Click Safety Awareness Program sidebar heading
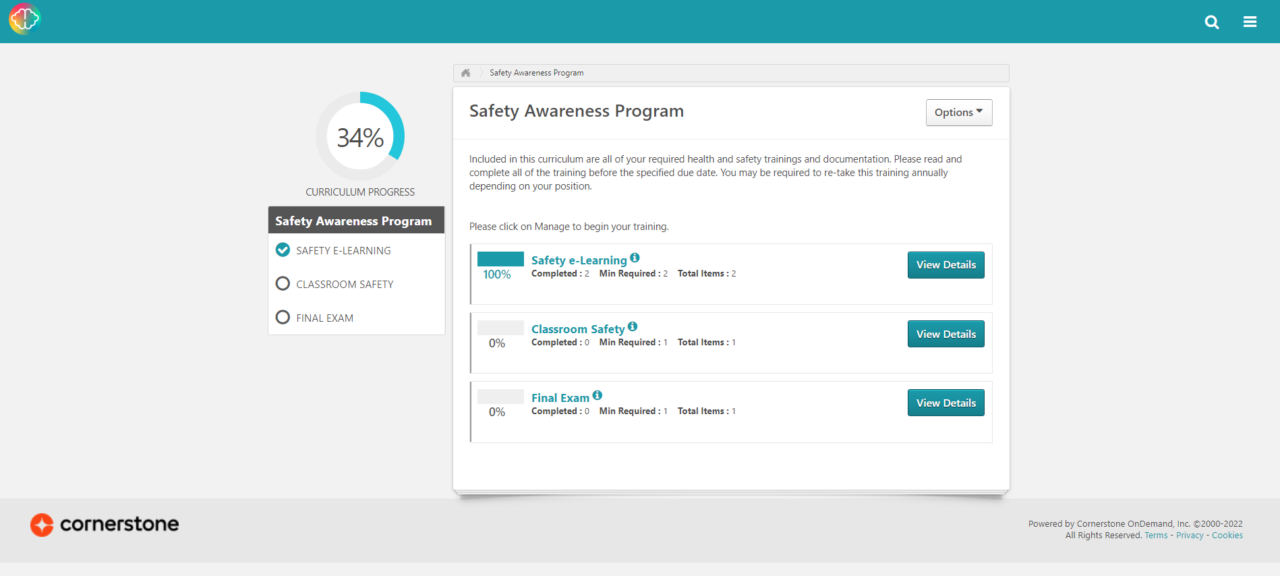The image size is (1280, 576). tap(356, 220)
